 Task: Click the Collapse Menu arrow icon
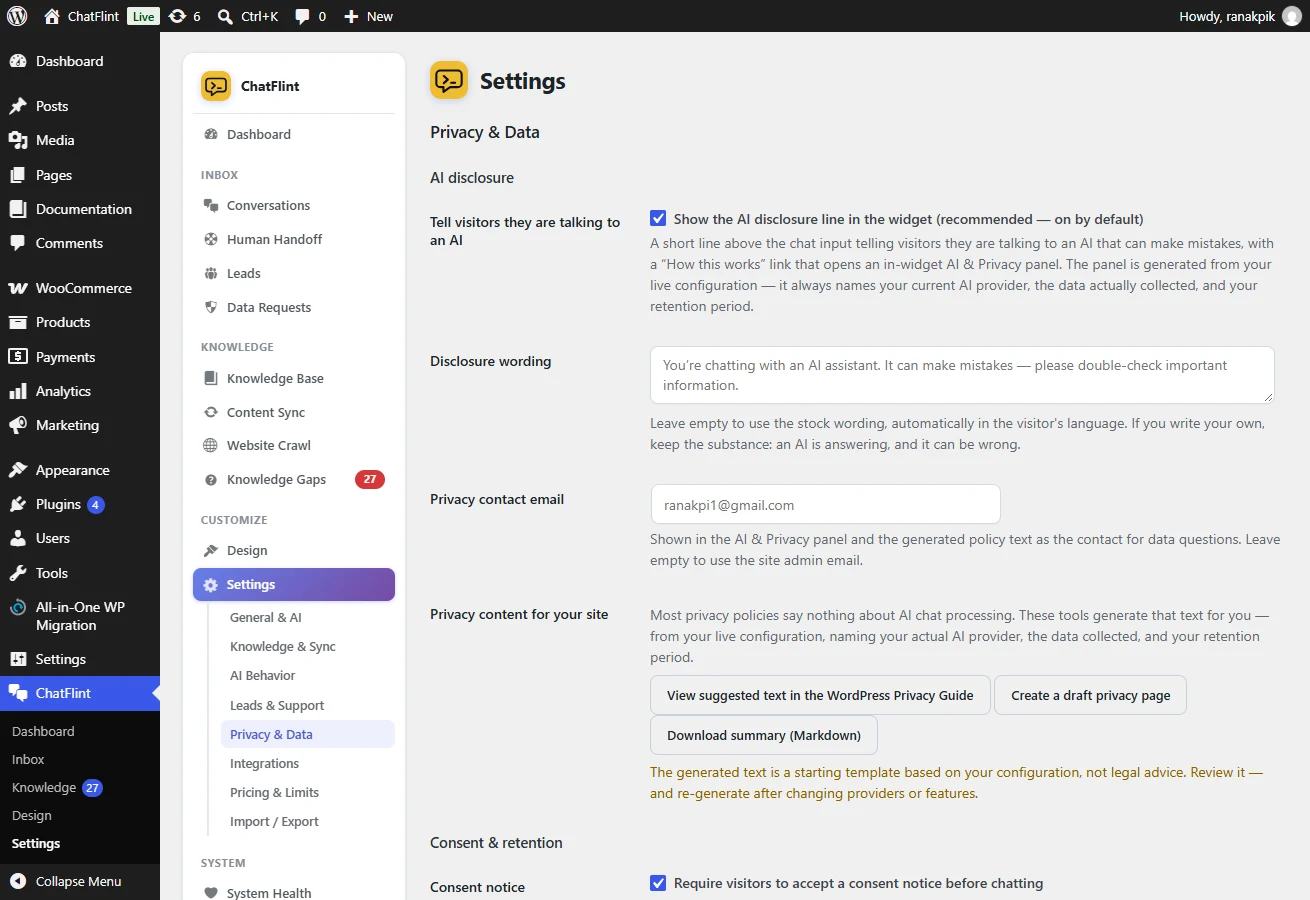click(18, 881)
